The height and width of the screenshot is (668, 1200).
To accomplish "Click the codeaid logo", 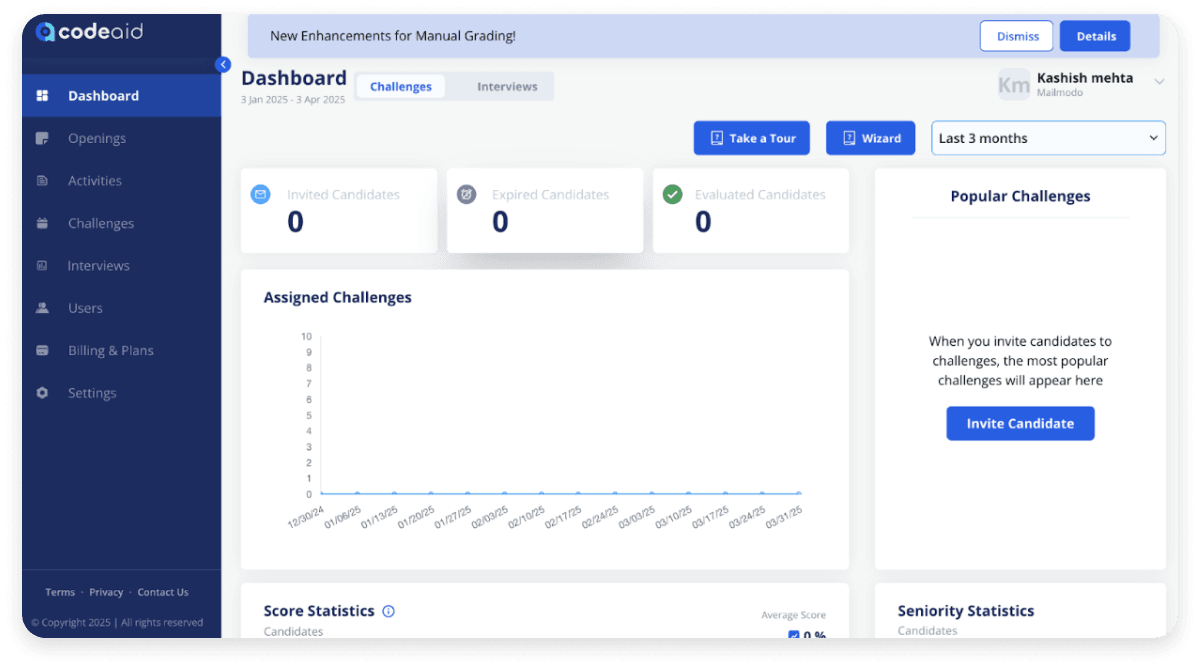I will (89, 32).
